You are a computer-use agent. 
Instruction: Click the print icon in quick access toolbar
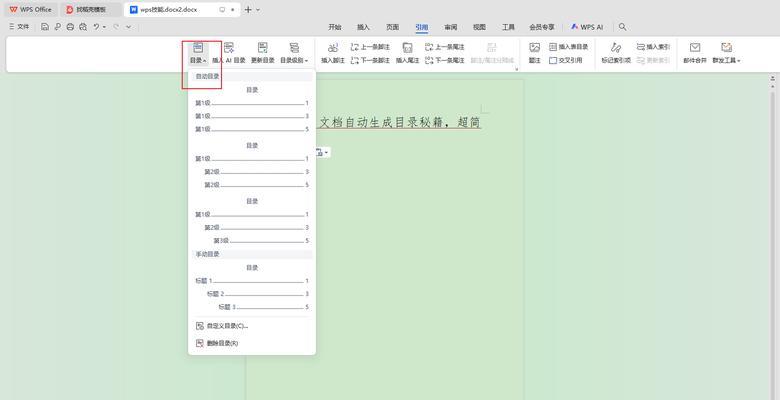[x=70, y=27]
